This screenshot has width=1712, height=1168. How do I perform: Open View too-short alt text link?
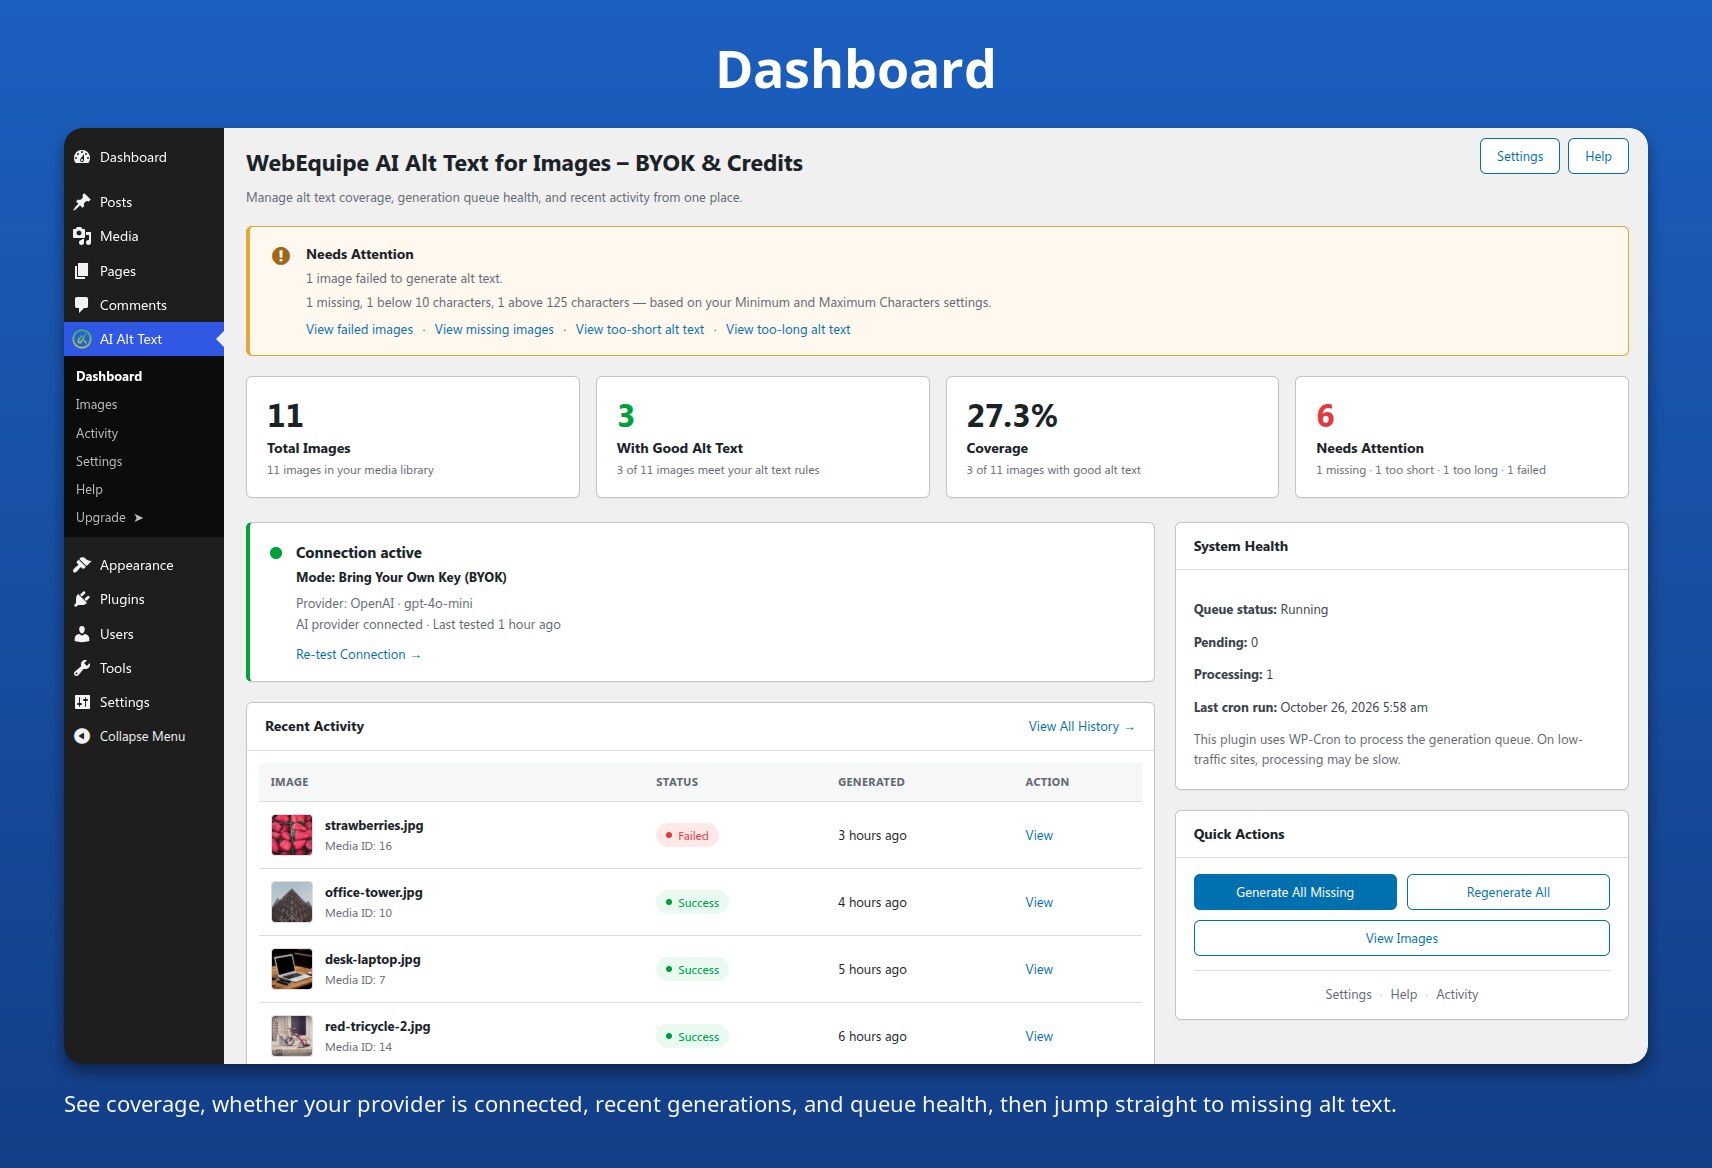click(x=640, y=329)
